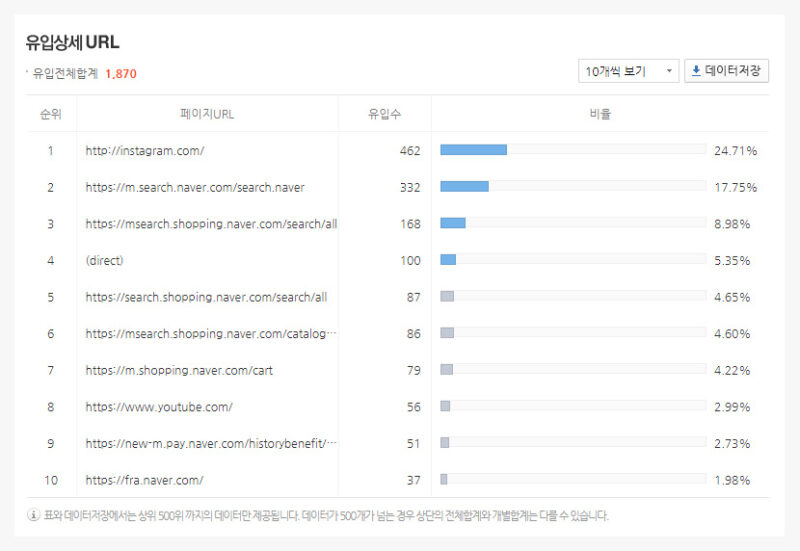
Task: Click the data save download icon
Action: [x=696, y=71]
